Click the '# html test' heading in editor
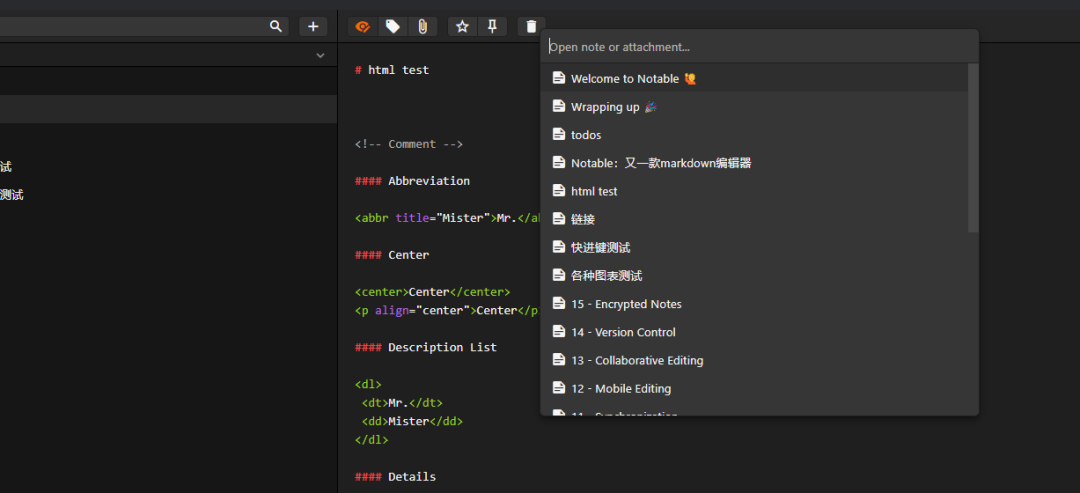 click(392, 70)
